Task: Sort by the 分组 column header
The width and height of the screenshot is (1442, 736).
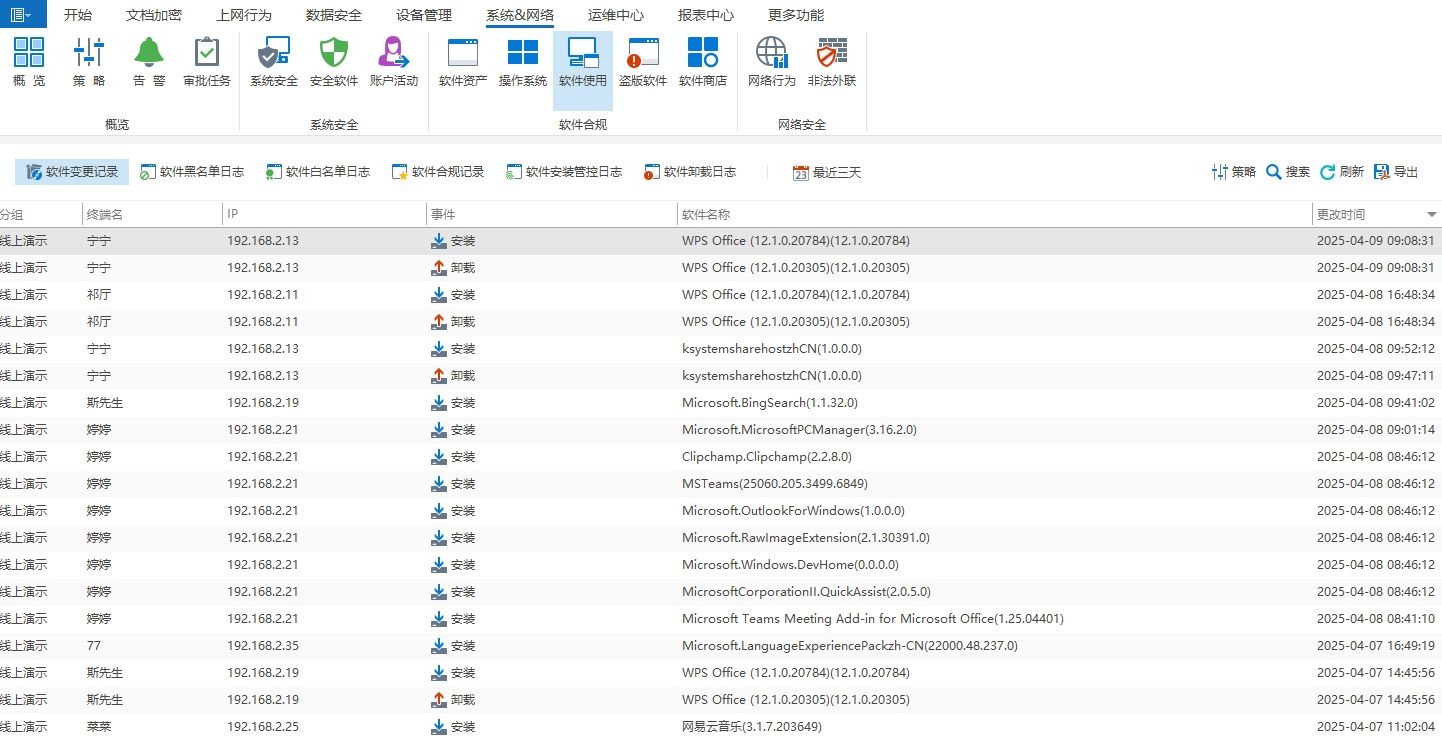Action: tap(40, 214)
